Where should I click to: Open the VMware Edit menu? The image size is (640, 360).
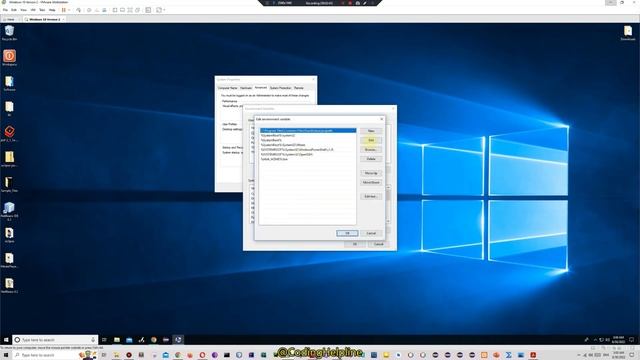click(x=14, y=10)
